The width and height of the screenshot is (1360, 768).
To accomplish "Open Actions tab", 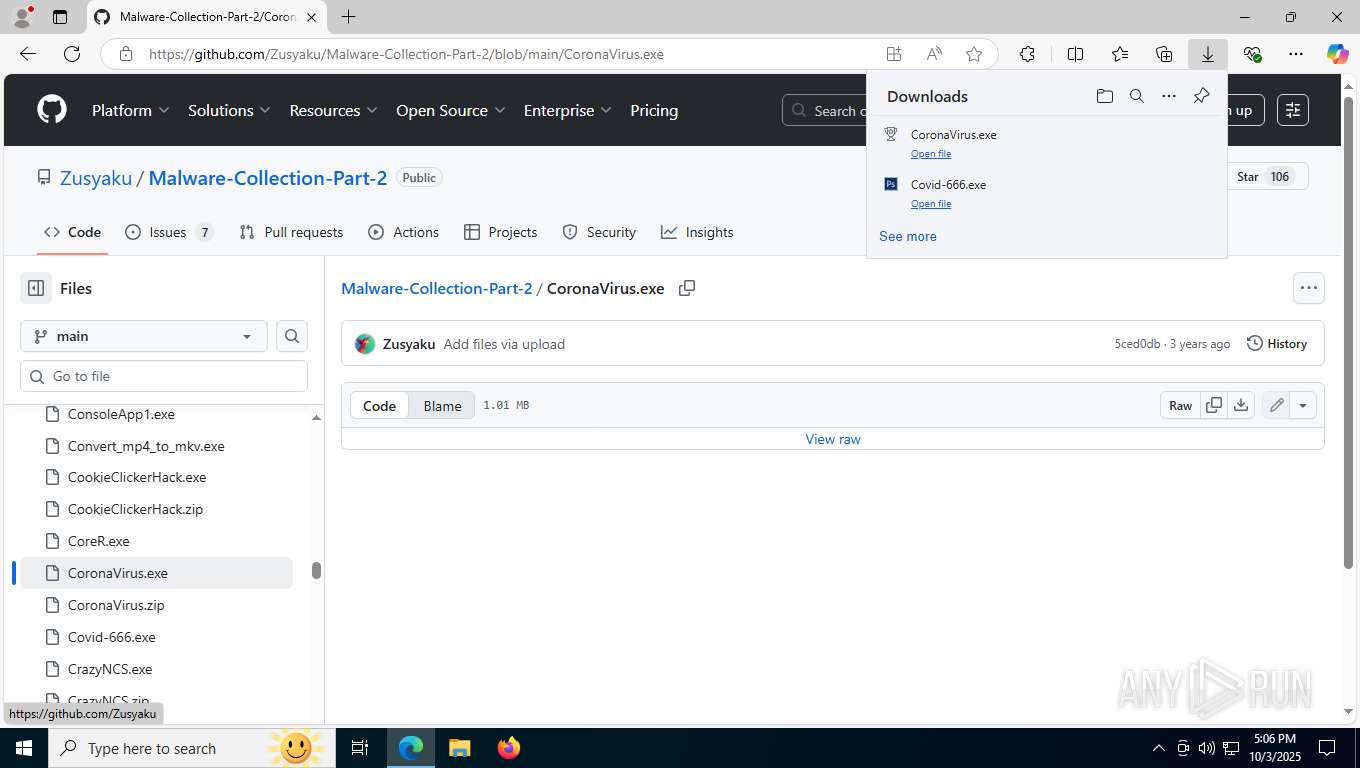I will [x=403, y=232].
